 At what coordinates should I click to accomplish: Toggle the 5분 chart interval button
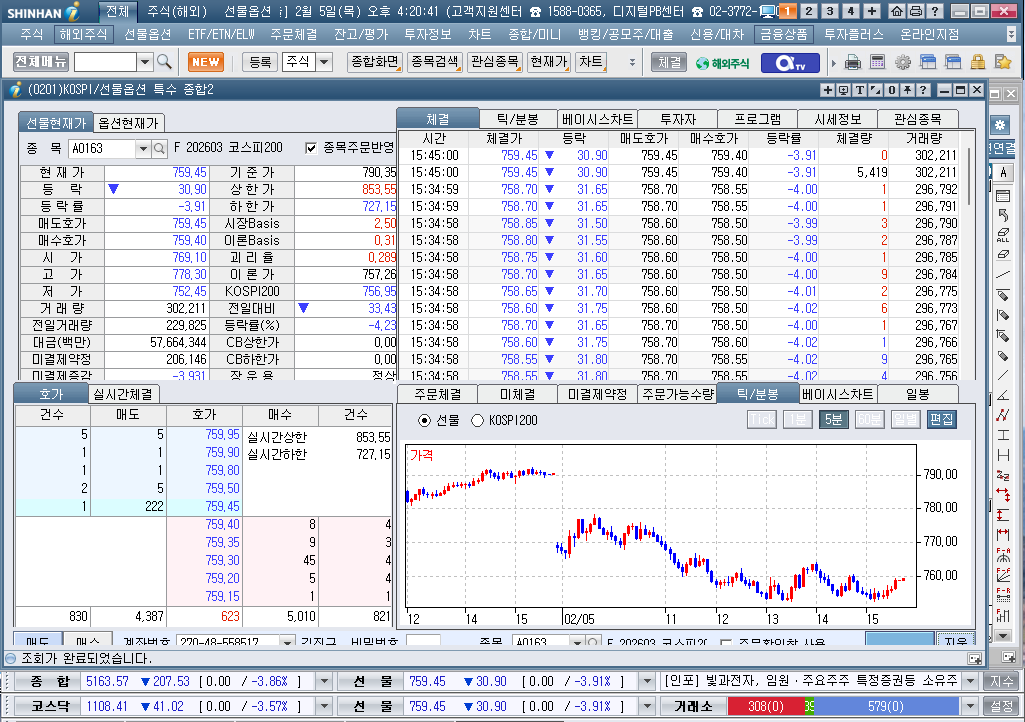click(833, 419)
